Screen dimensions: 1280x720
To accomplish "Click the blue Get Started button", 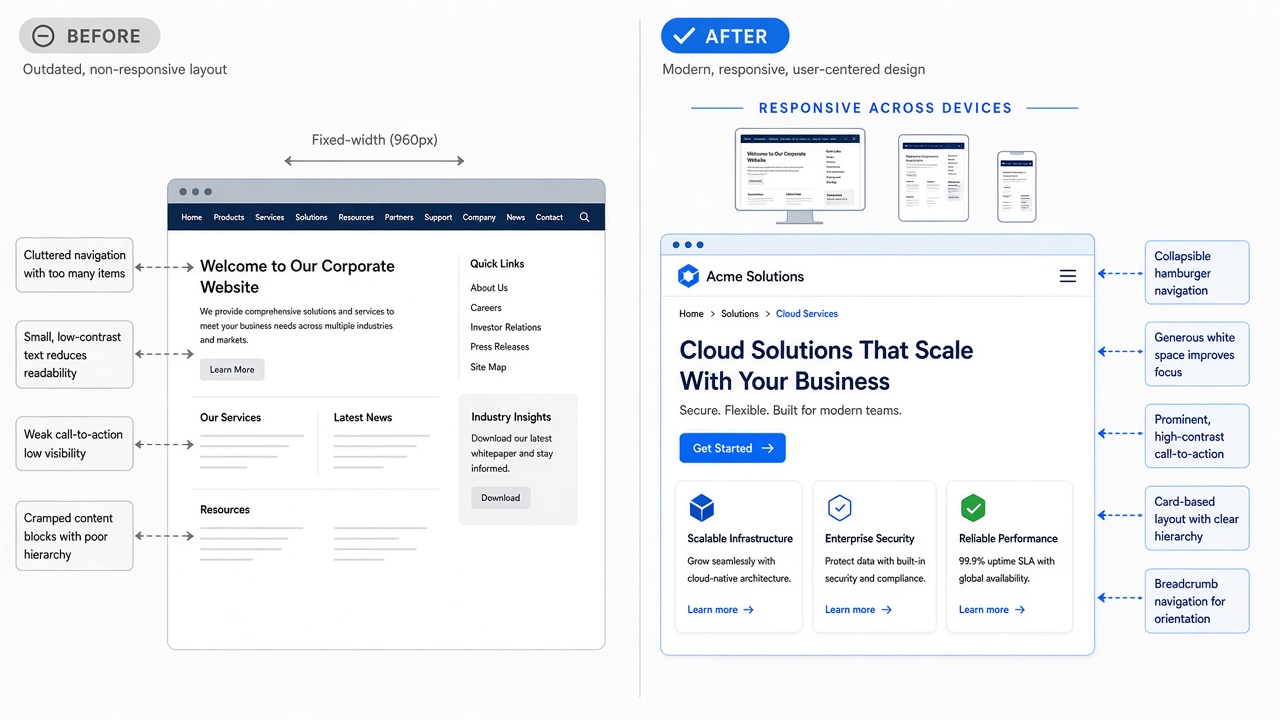I will coord(733,448).
